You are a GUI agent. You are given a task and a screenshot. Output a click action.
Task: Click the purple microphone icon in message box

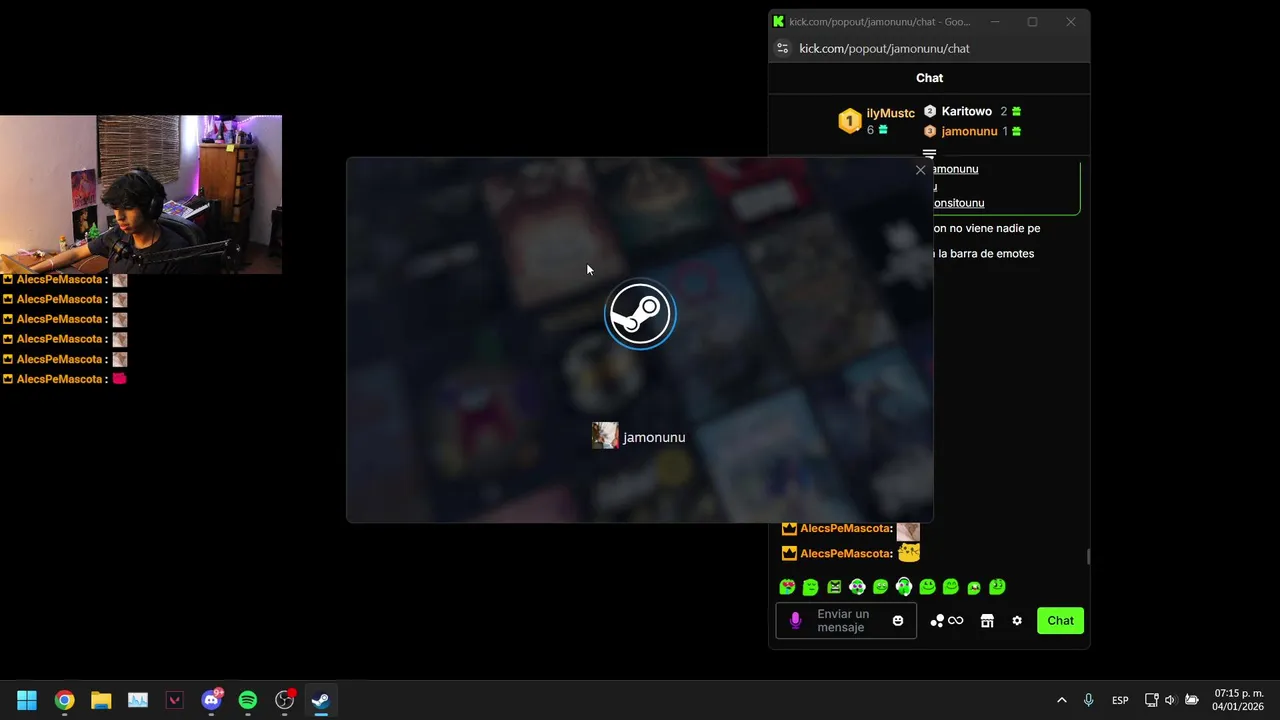pos(796,621)
